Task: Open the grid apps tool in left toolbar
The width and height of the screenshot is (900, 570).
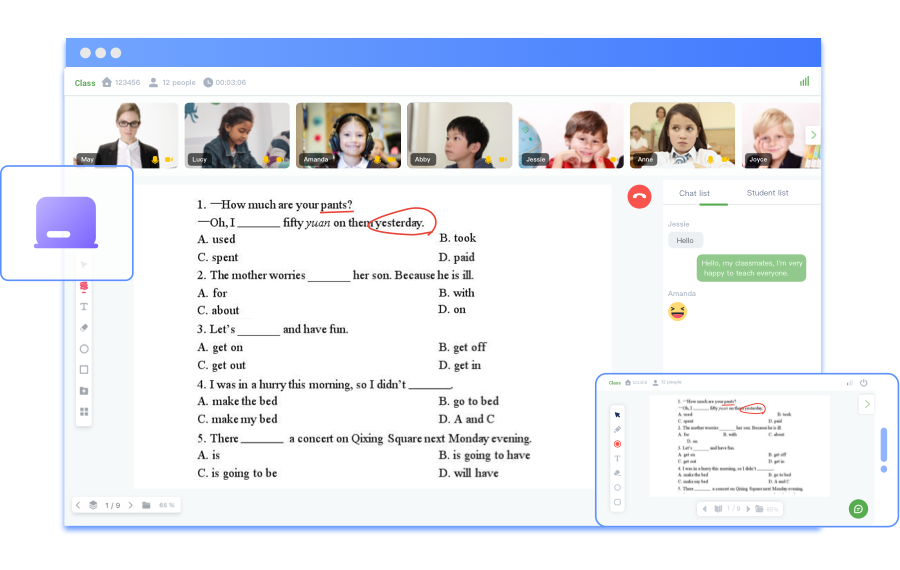Action: tap(84, 411)
